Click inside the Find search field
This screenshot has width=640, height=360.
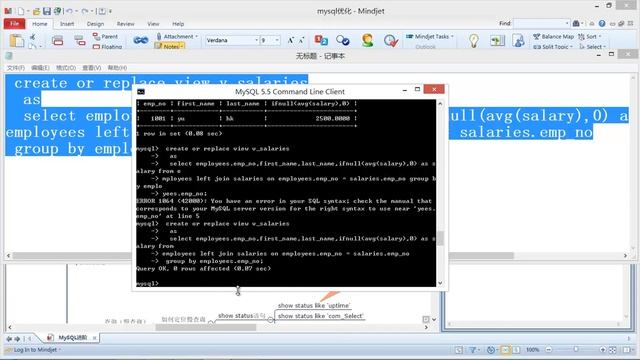click(541, 23)
